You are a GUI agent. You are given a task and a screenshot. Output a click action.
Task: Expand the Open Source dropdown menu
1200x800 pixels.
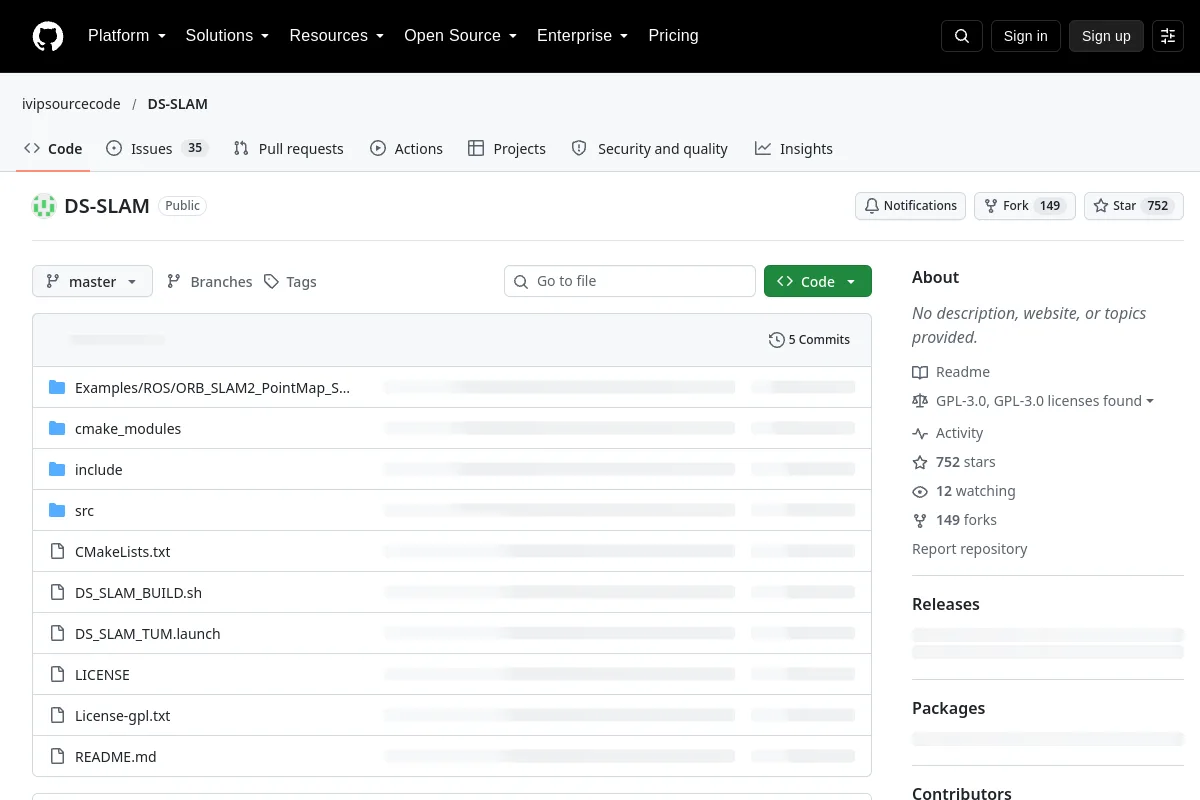(x=461, y=36)
